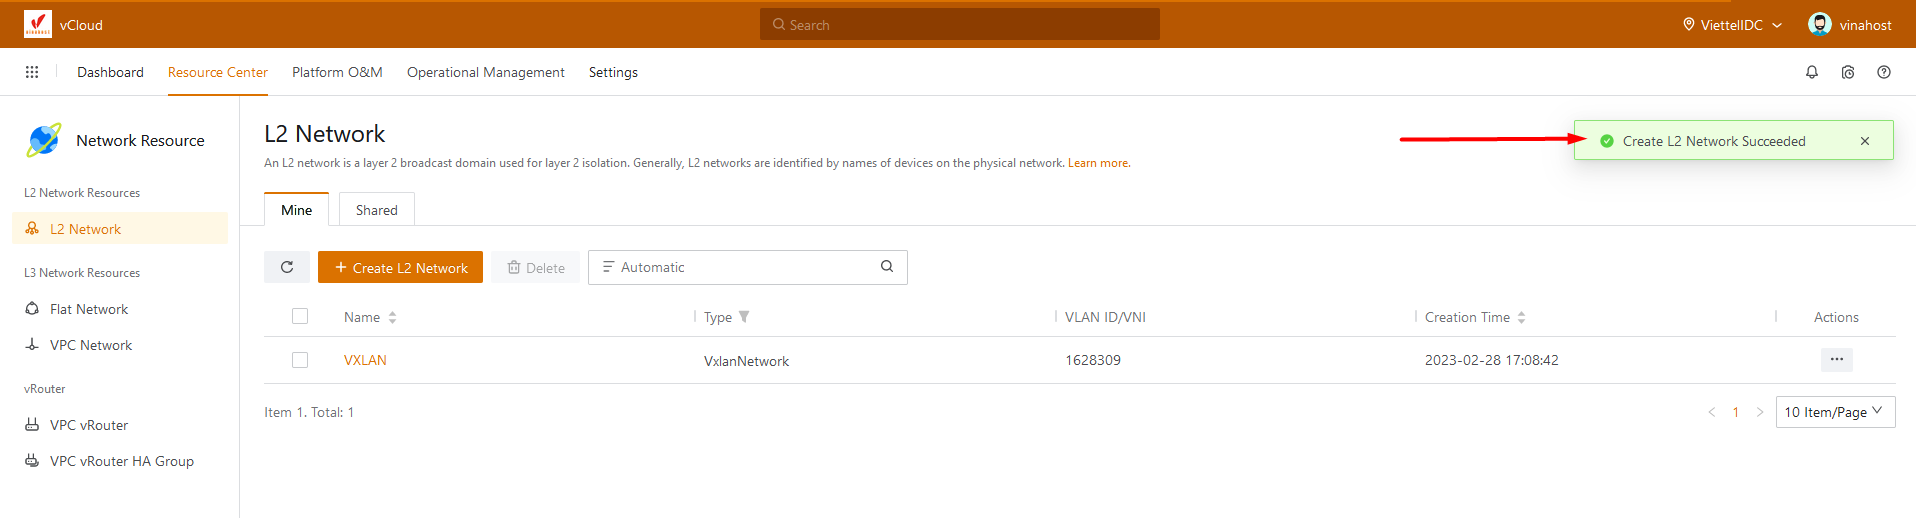Open the apps grid menu icon
Image resolution: width=1916 pixels, height=518 pixels.
(32, 72)
